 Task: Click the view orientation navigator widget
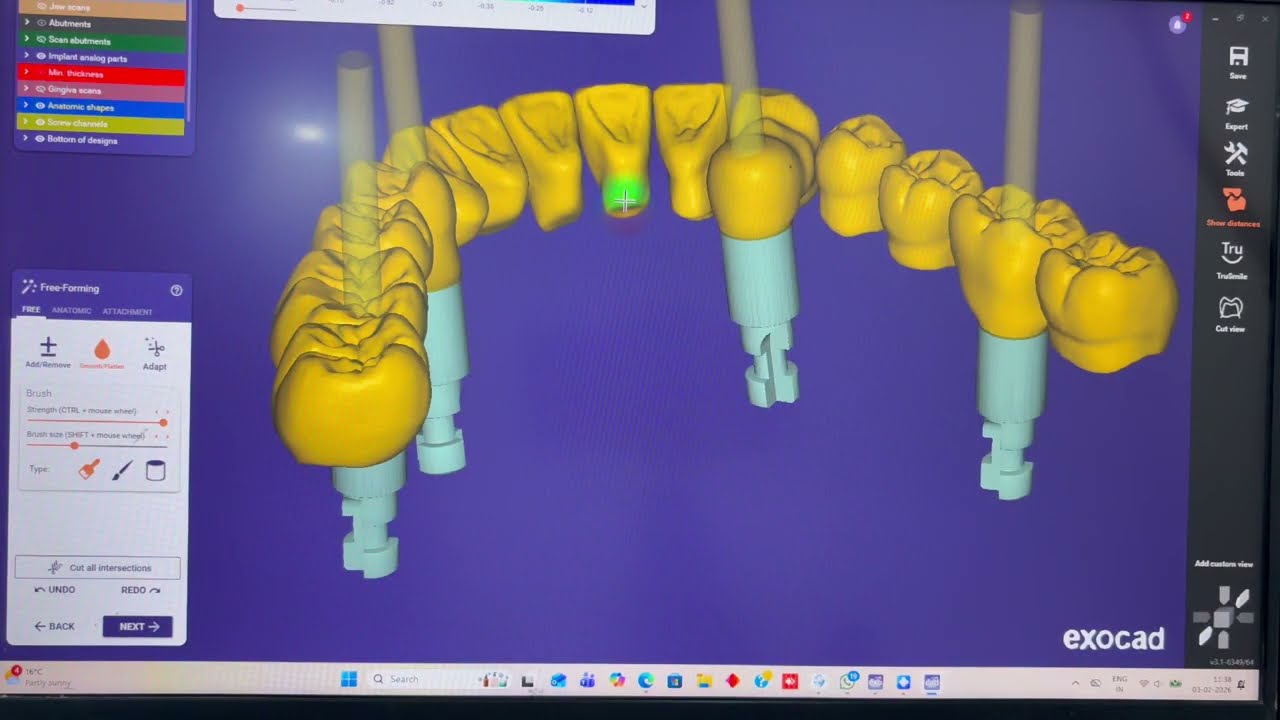pos(1222,618)
